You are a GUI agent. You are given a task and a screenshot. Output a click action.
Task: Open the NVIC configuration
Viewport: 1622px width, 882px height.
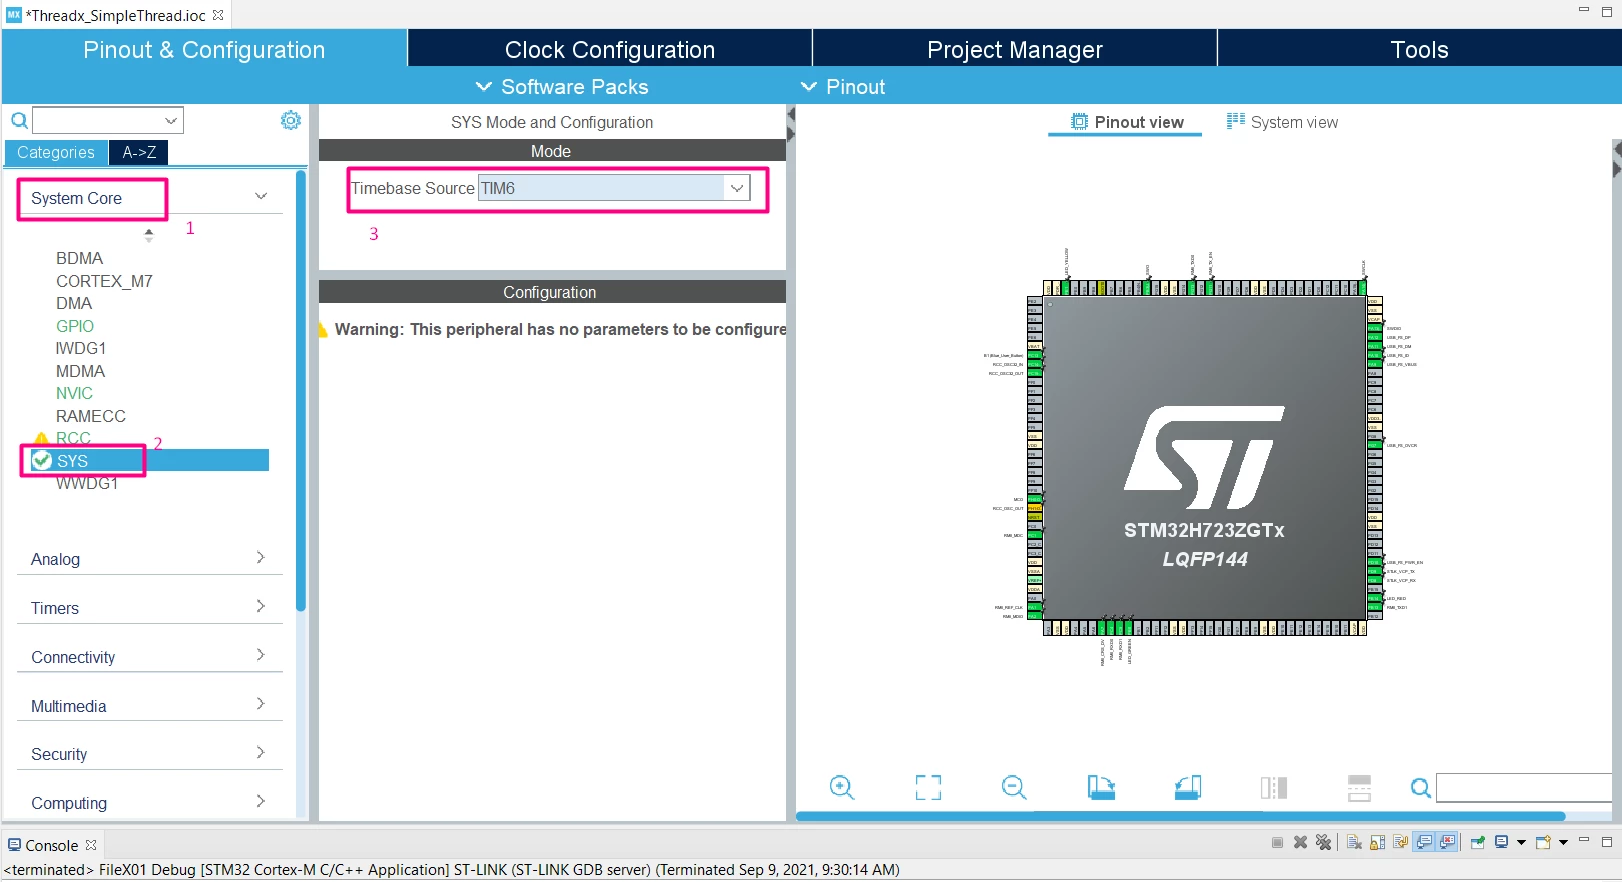pos(74,393)
